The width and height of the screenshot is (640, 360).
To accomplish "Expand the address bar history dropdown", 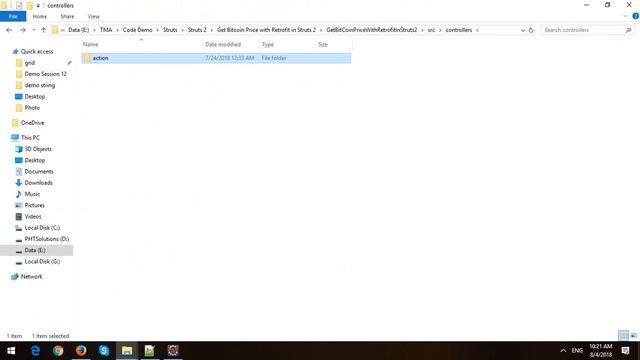I will point(522,30).
